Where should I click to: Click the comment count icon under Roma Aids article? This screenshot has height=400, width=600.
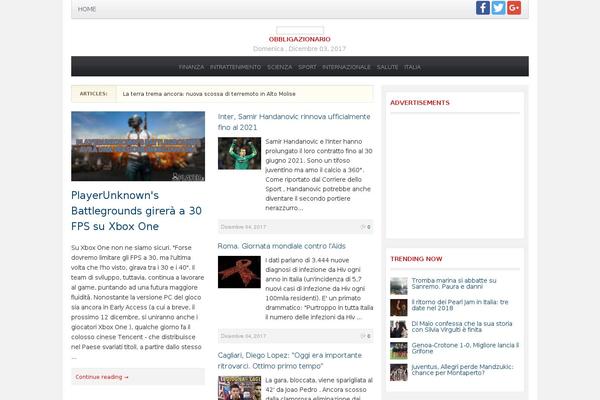tap(363, 336)
